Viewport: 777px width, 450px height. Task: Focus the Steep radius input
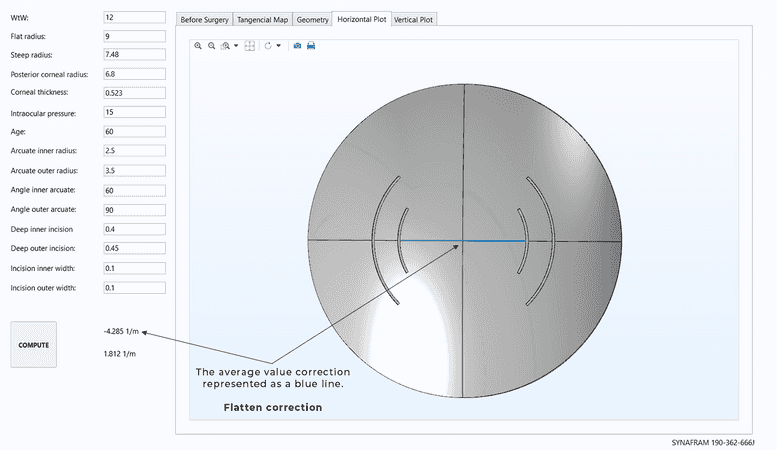click(x=134, y=55)
